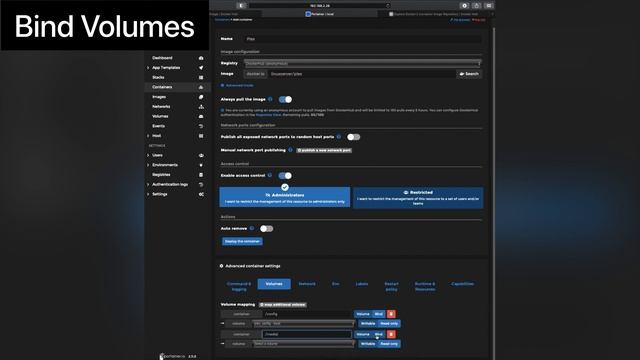The width and height of the screenshot is (640, 360).
Task: Click info icon beside Auto remove
Action: tap(252, 228)
